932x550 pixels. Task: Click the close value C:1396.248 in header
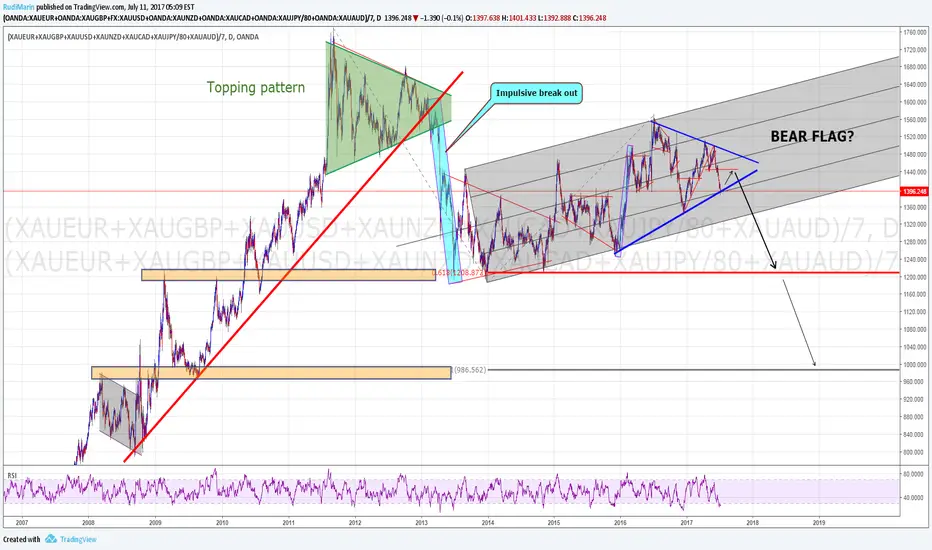pyautogui.click(x=590, y=18)
